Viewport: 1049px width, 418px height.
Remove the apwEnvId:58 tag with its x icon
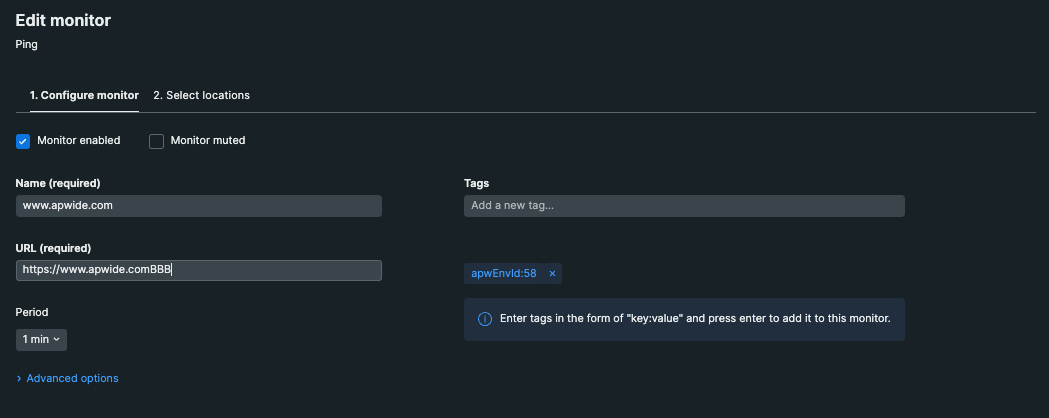(x=552, y=273)
